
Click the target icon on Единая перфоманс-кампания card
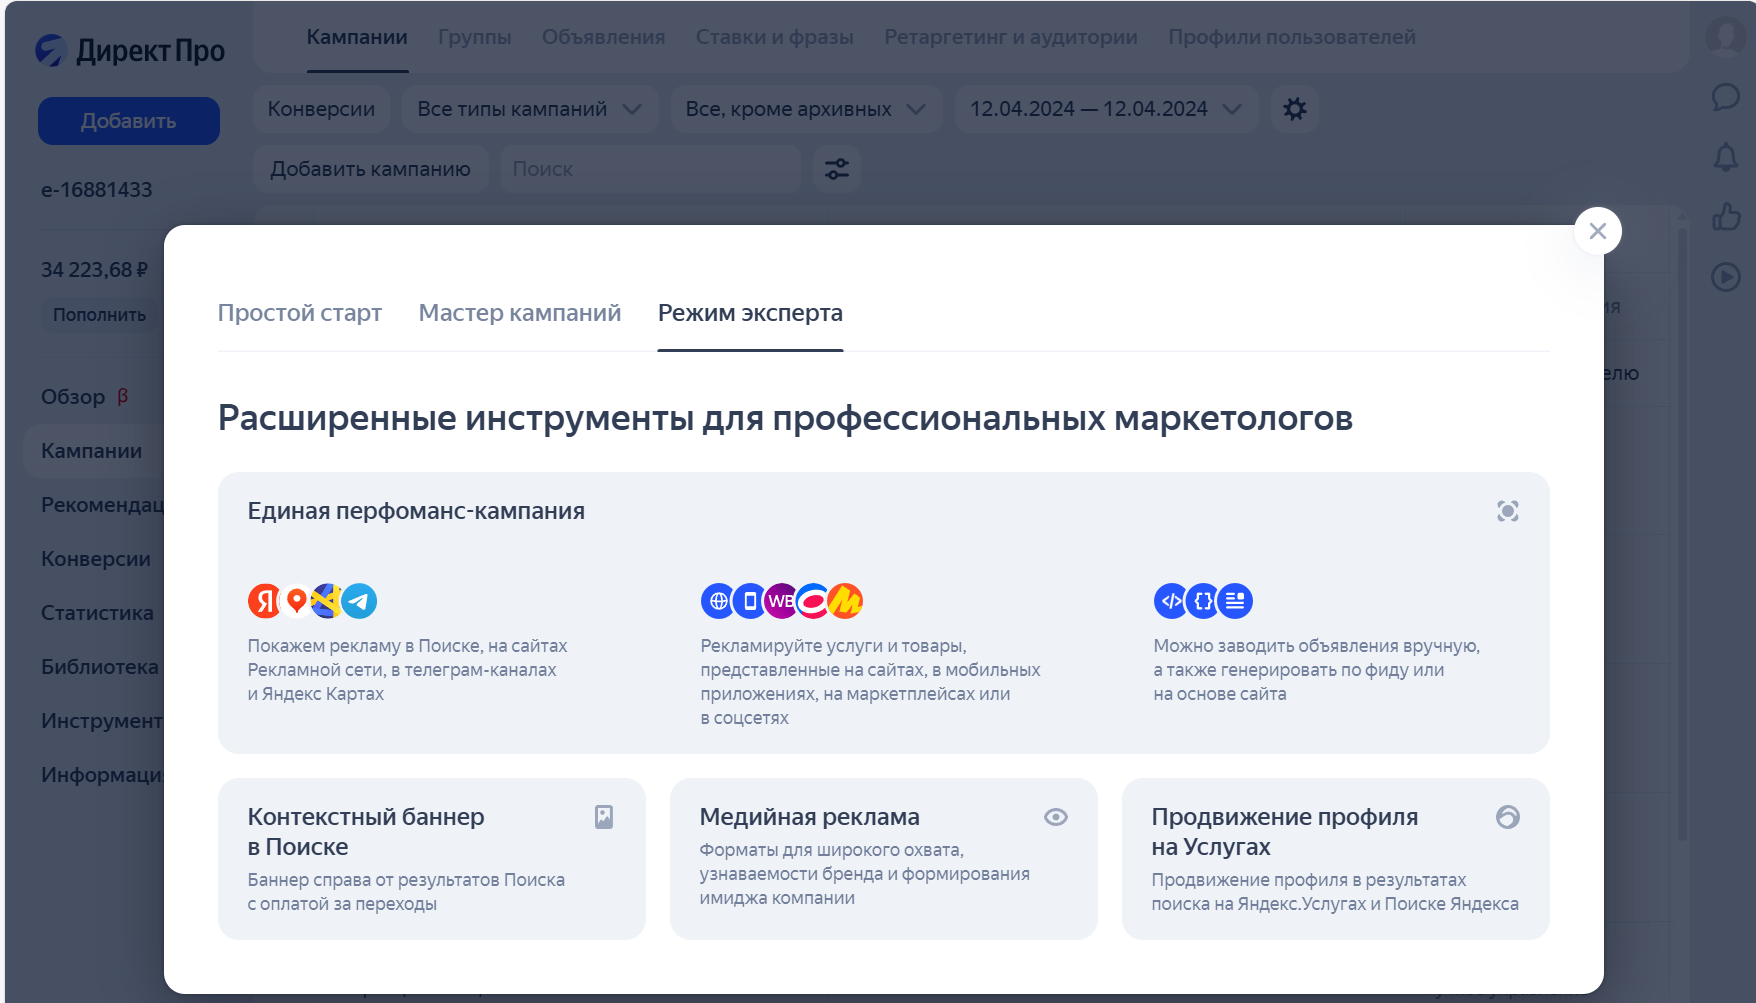tap(1508, 511)
